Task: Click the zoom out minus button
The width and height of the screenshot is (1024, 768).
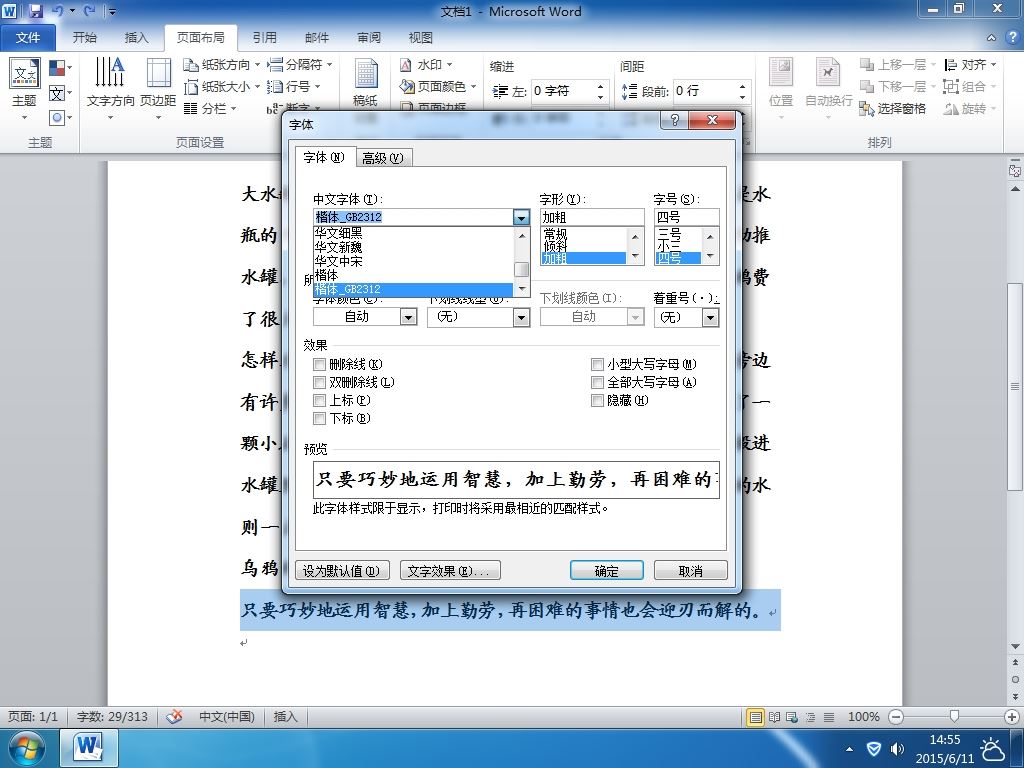Action: pos(896,717)
